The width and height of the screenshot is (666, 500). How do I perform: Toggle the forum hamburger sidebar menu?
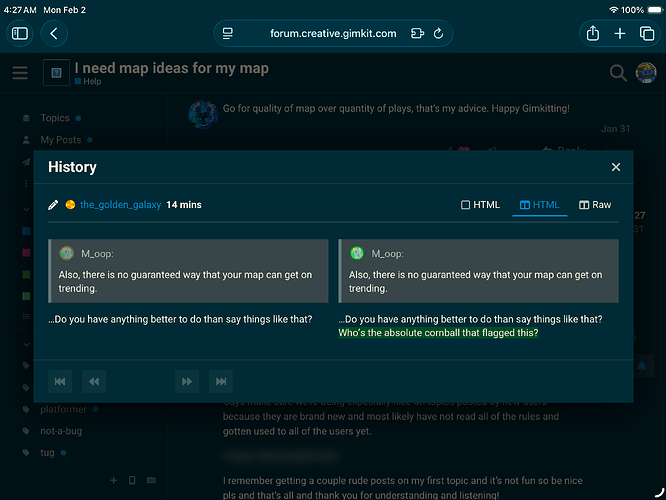click(x=20, y=73)
